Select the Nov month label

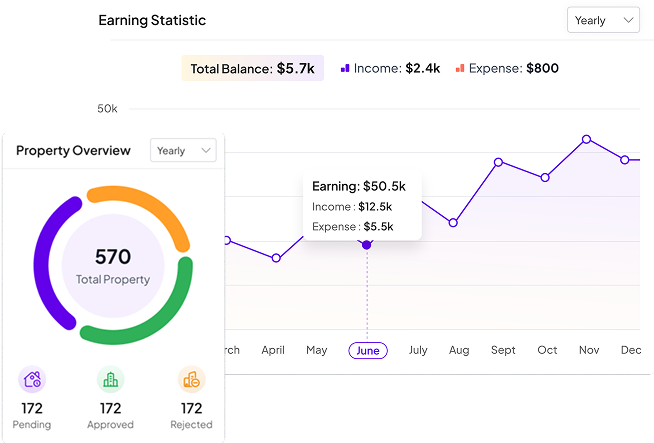coord(590,350)
